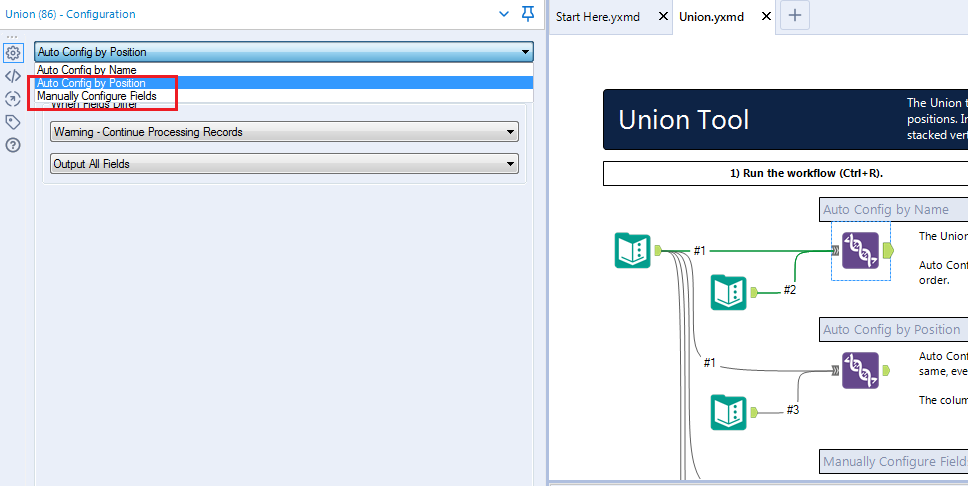Click the Manually Configure Fields container header
Viewport: 968px width, 486px height.
893,461
